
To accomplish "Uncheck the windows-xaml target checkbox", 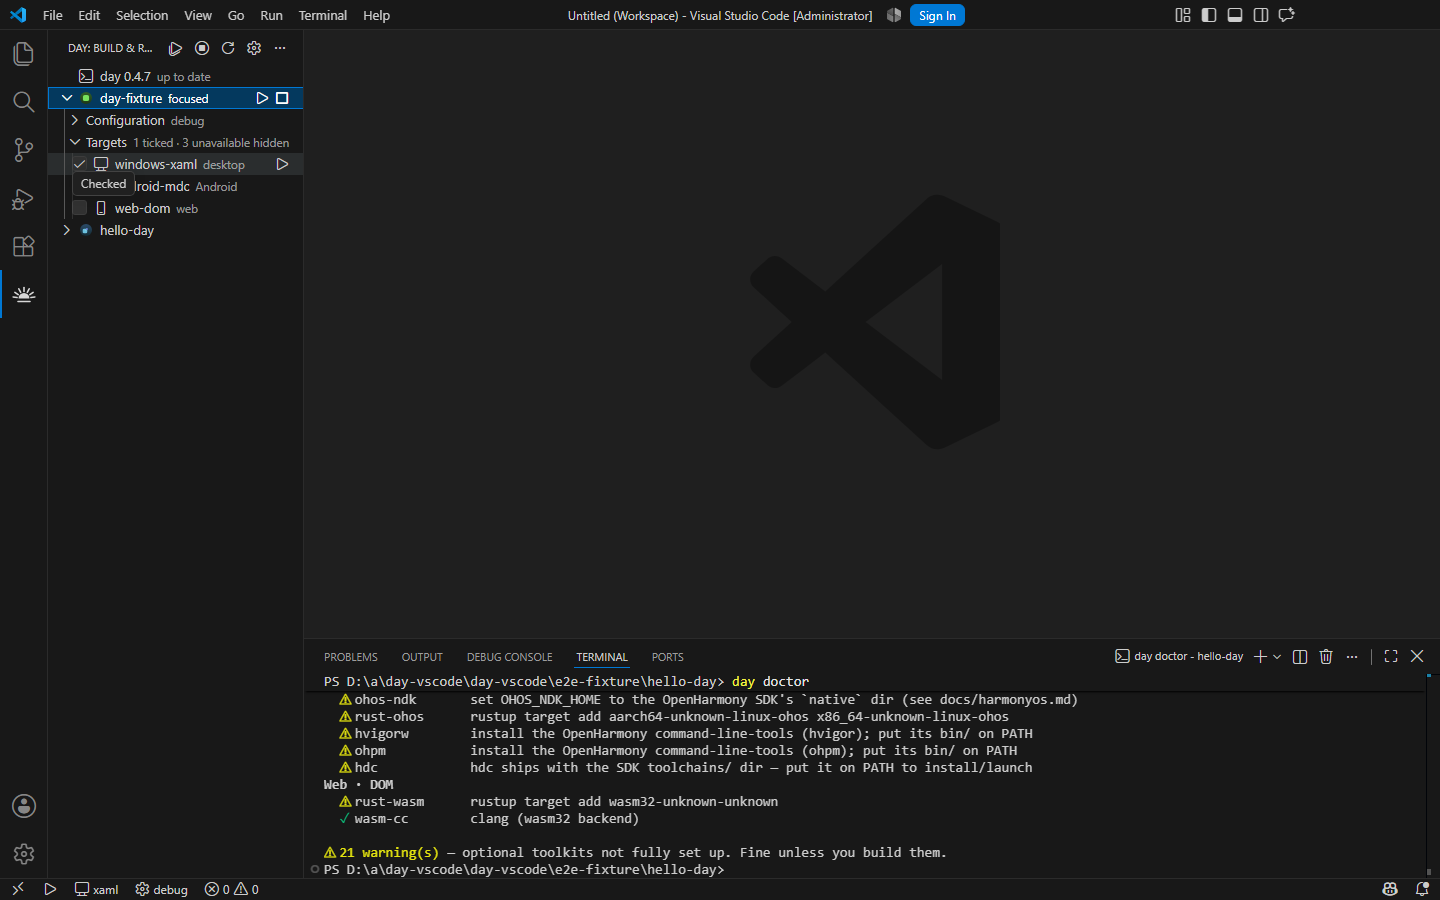I will click(80, 164).
